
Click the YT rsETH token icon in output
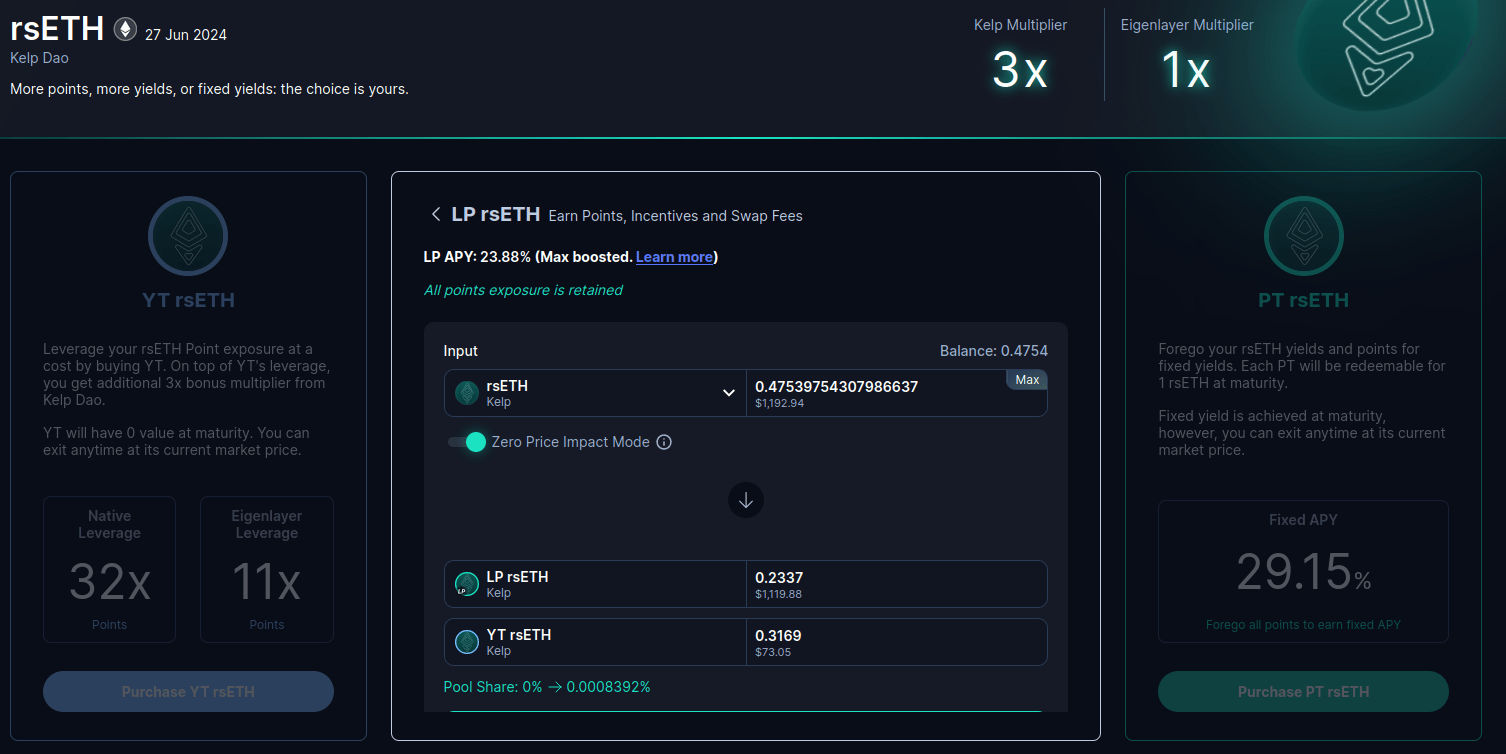466,642
